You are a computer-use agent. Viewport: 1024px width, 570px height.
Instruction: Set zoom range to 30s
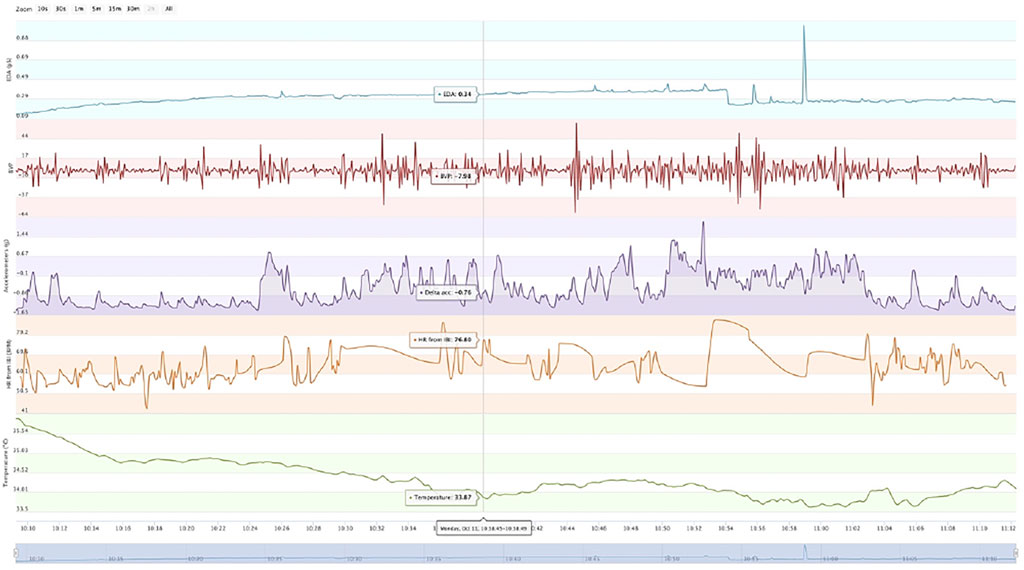61,9
